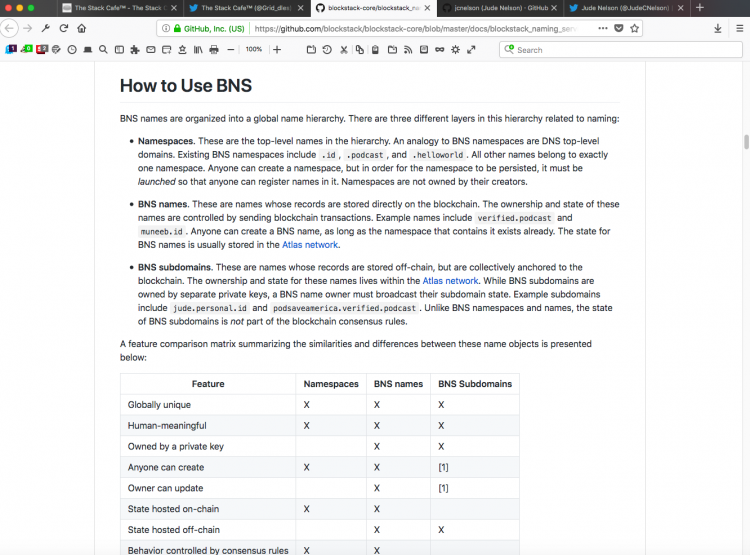The width and height of the screenshot is (750, 555).
Task: Click the magnifier find icon in toolbar
Action: click(x=103, y=50)
